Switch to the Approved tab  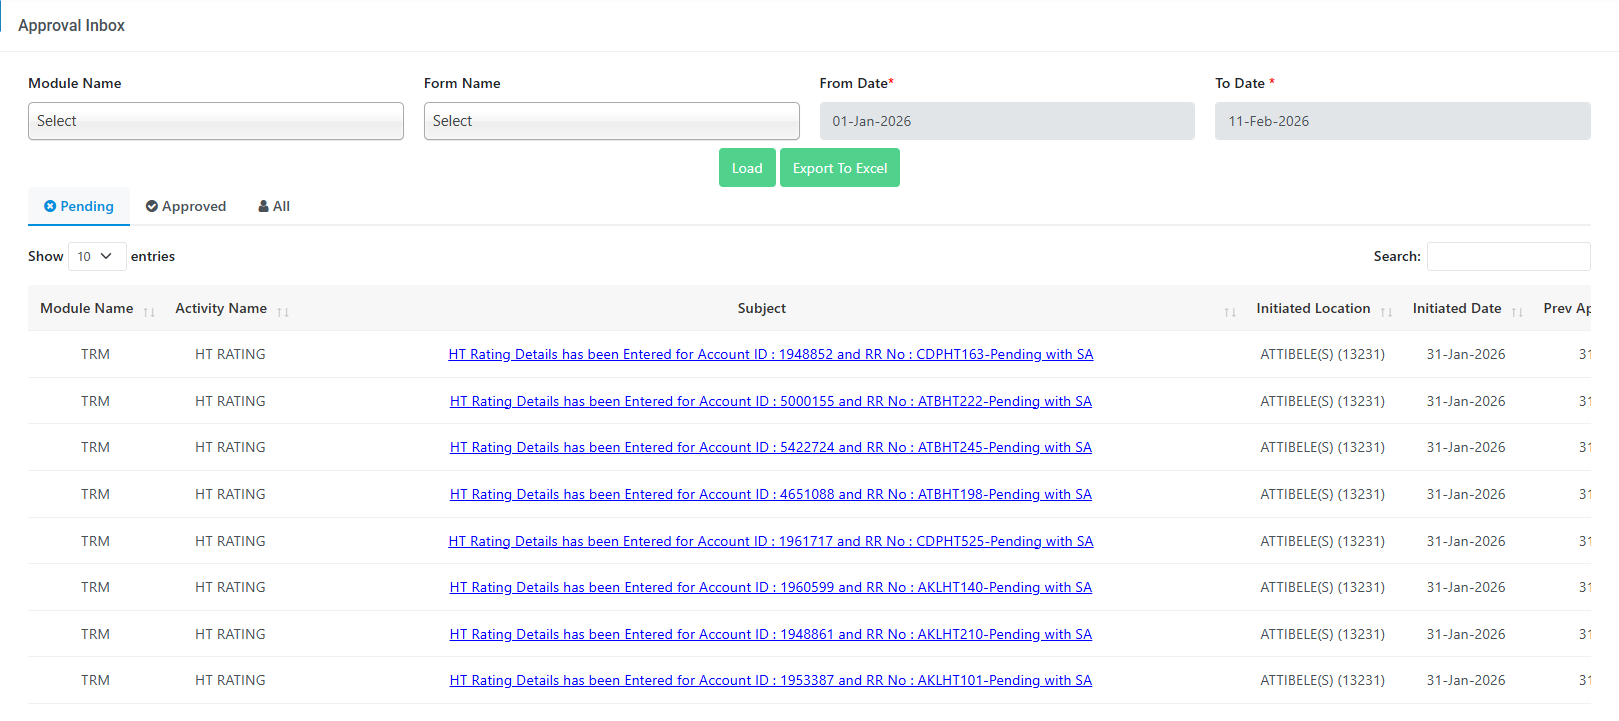coord(186,206)
